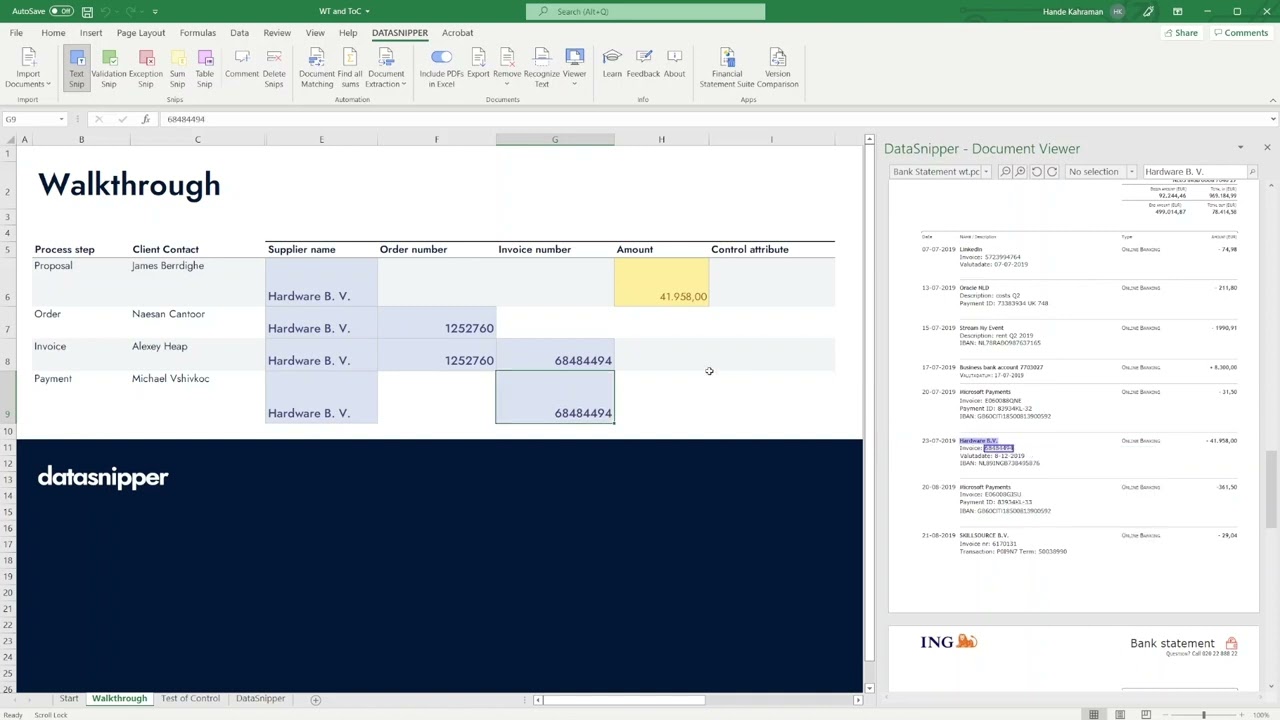Expand the Name Box dropdown
Viewport: 1280px width, 720px height.
[x=61, y=119]
